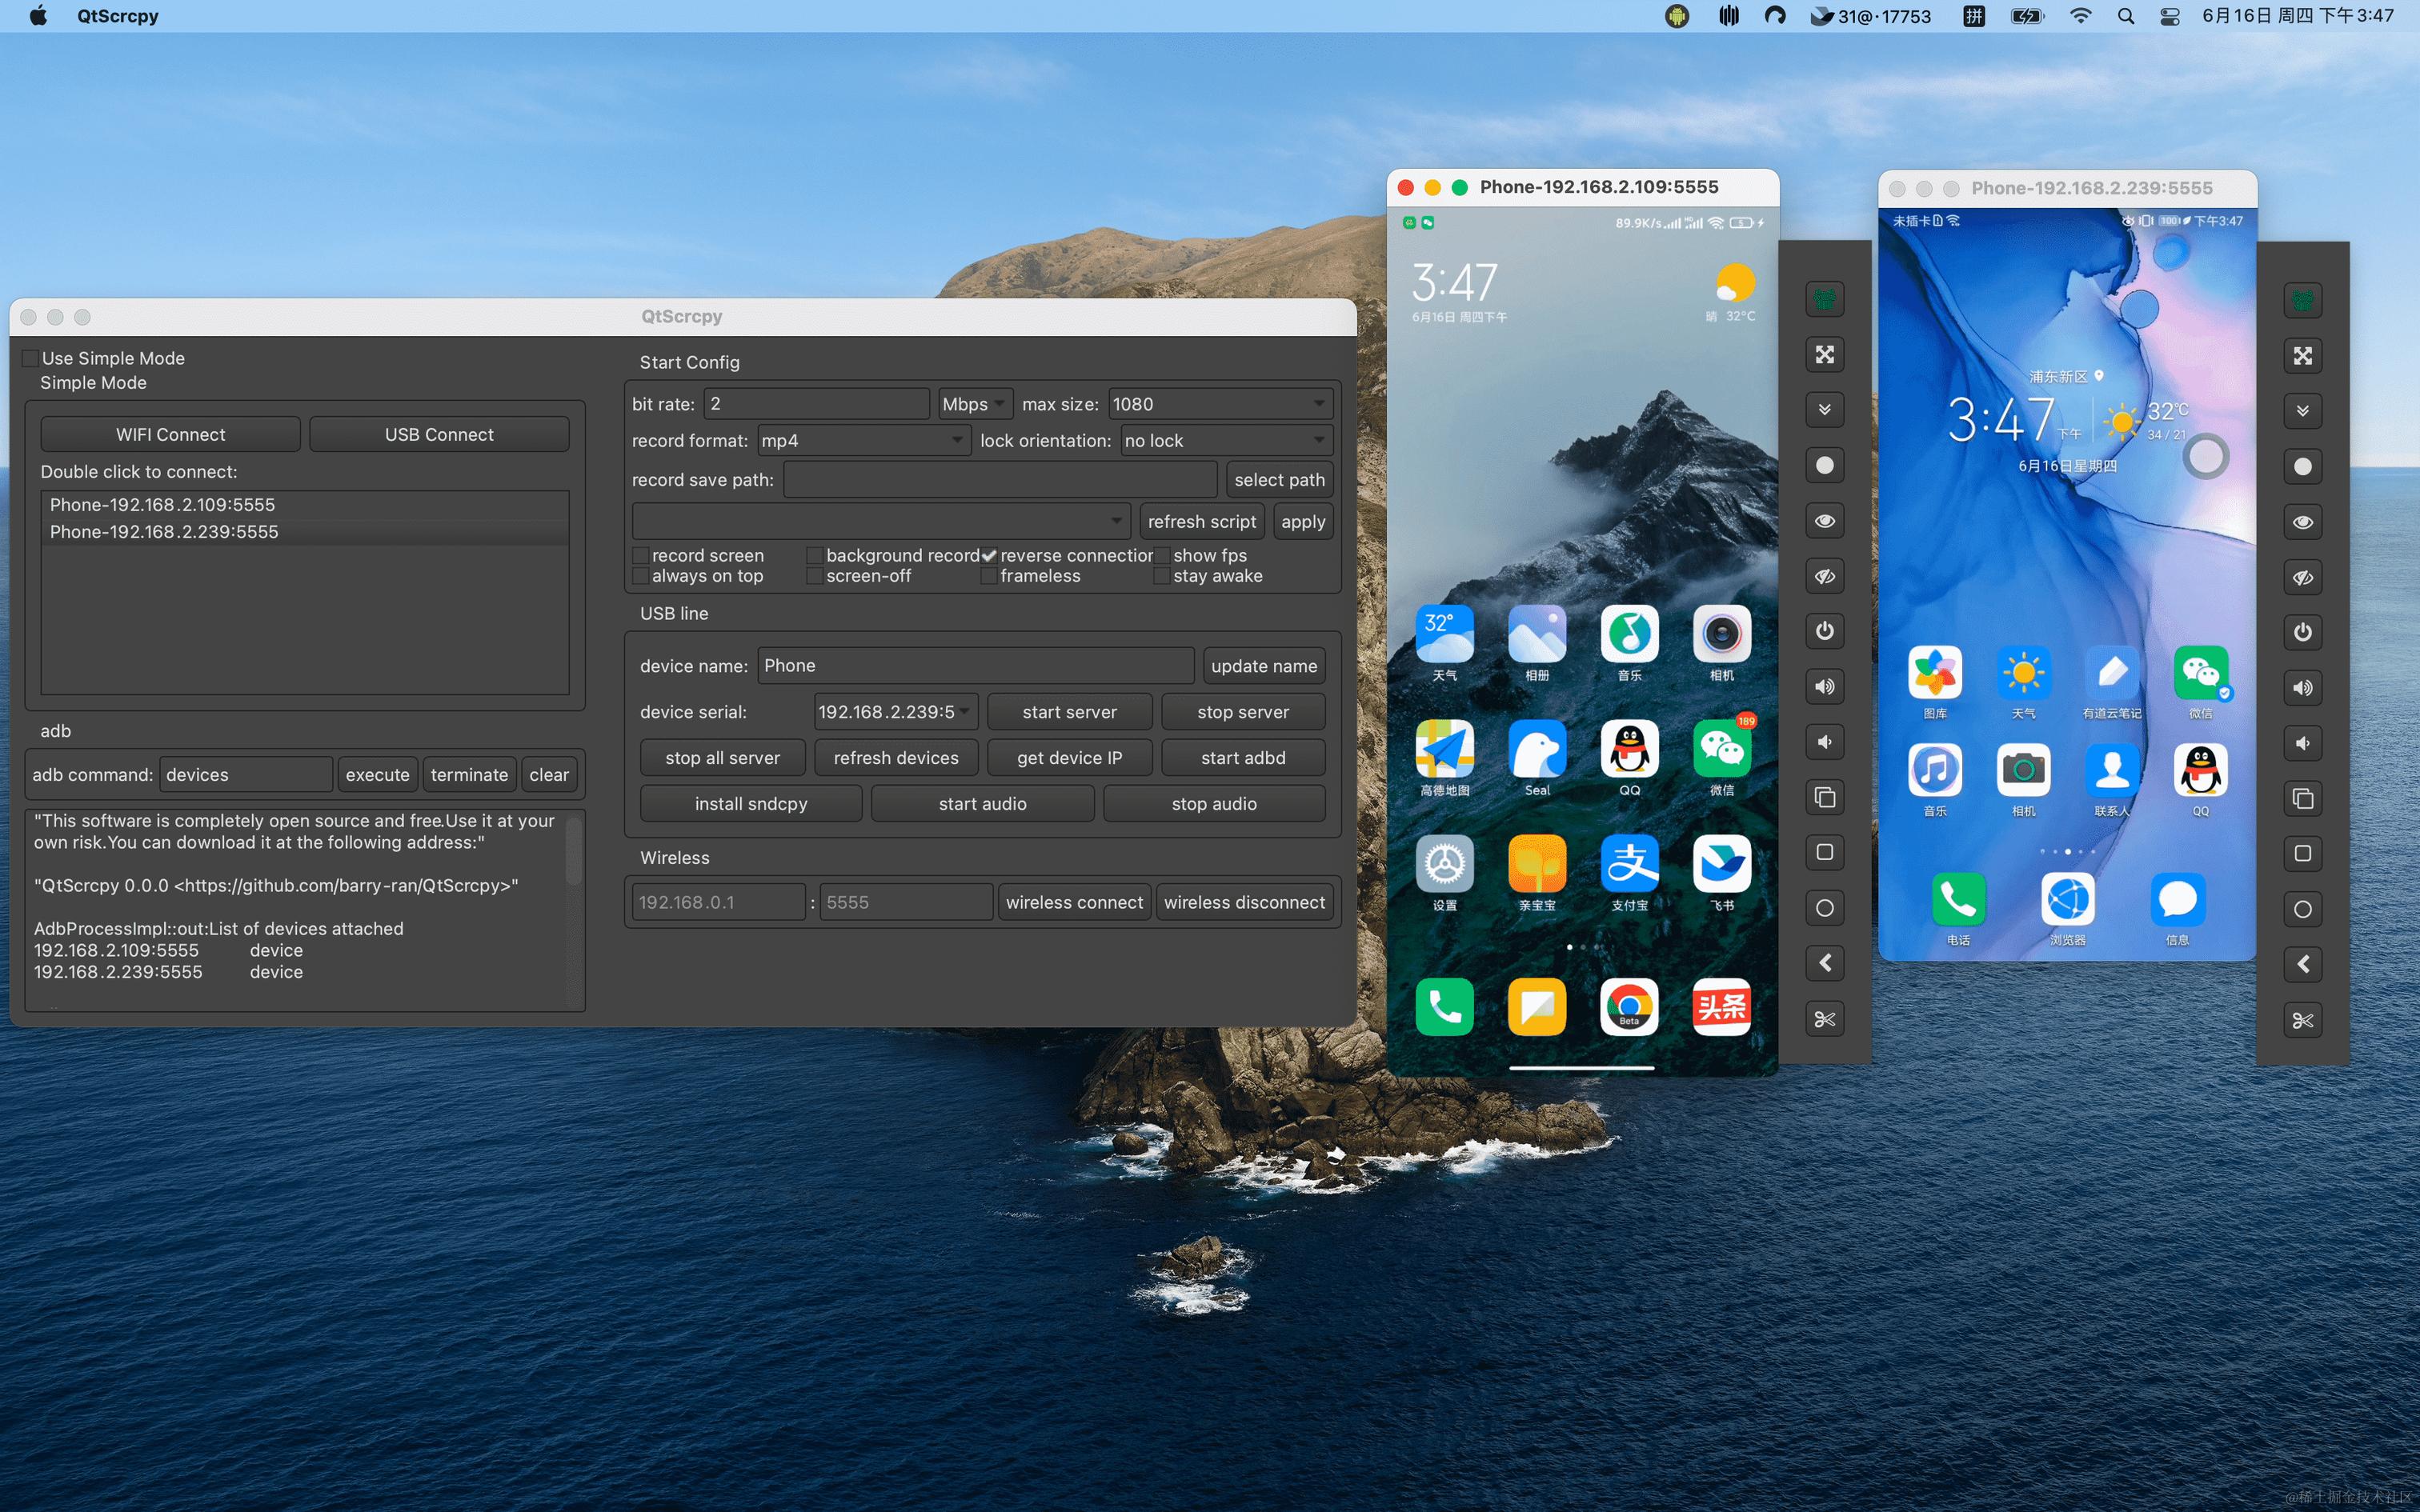Open the lock orientation no lock dropdown
This screenshot has height=1512, width=2420.
pyautogui.click(x=1221, y=439)
